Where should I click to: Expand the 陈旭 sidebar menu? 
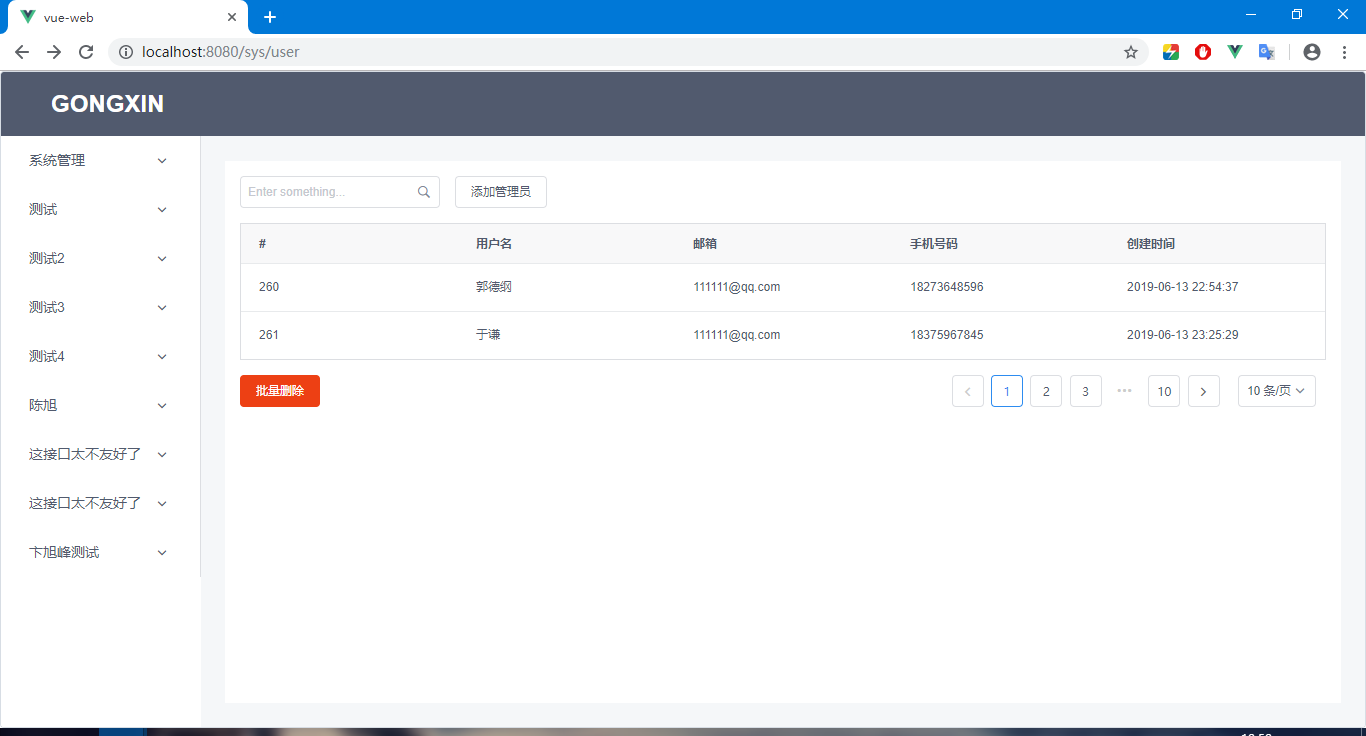pyautogui.click(x=100, y=405)
